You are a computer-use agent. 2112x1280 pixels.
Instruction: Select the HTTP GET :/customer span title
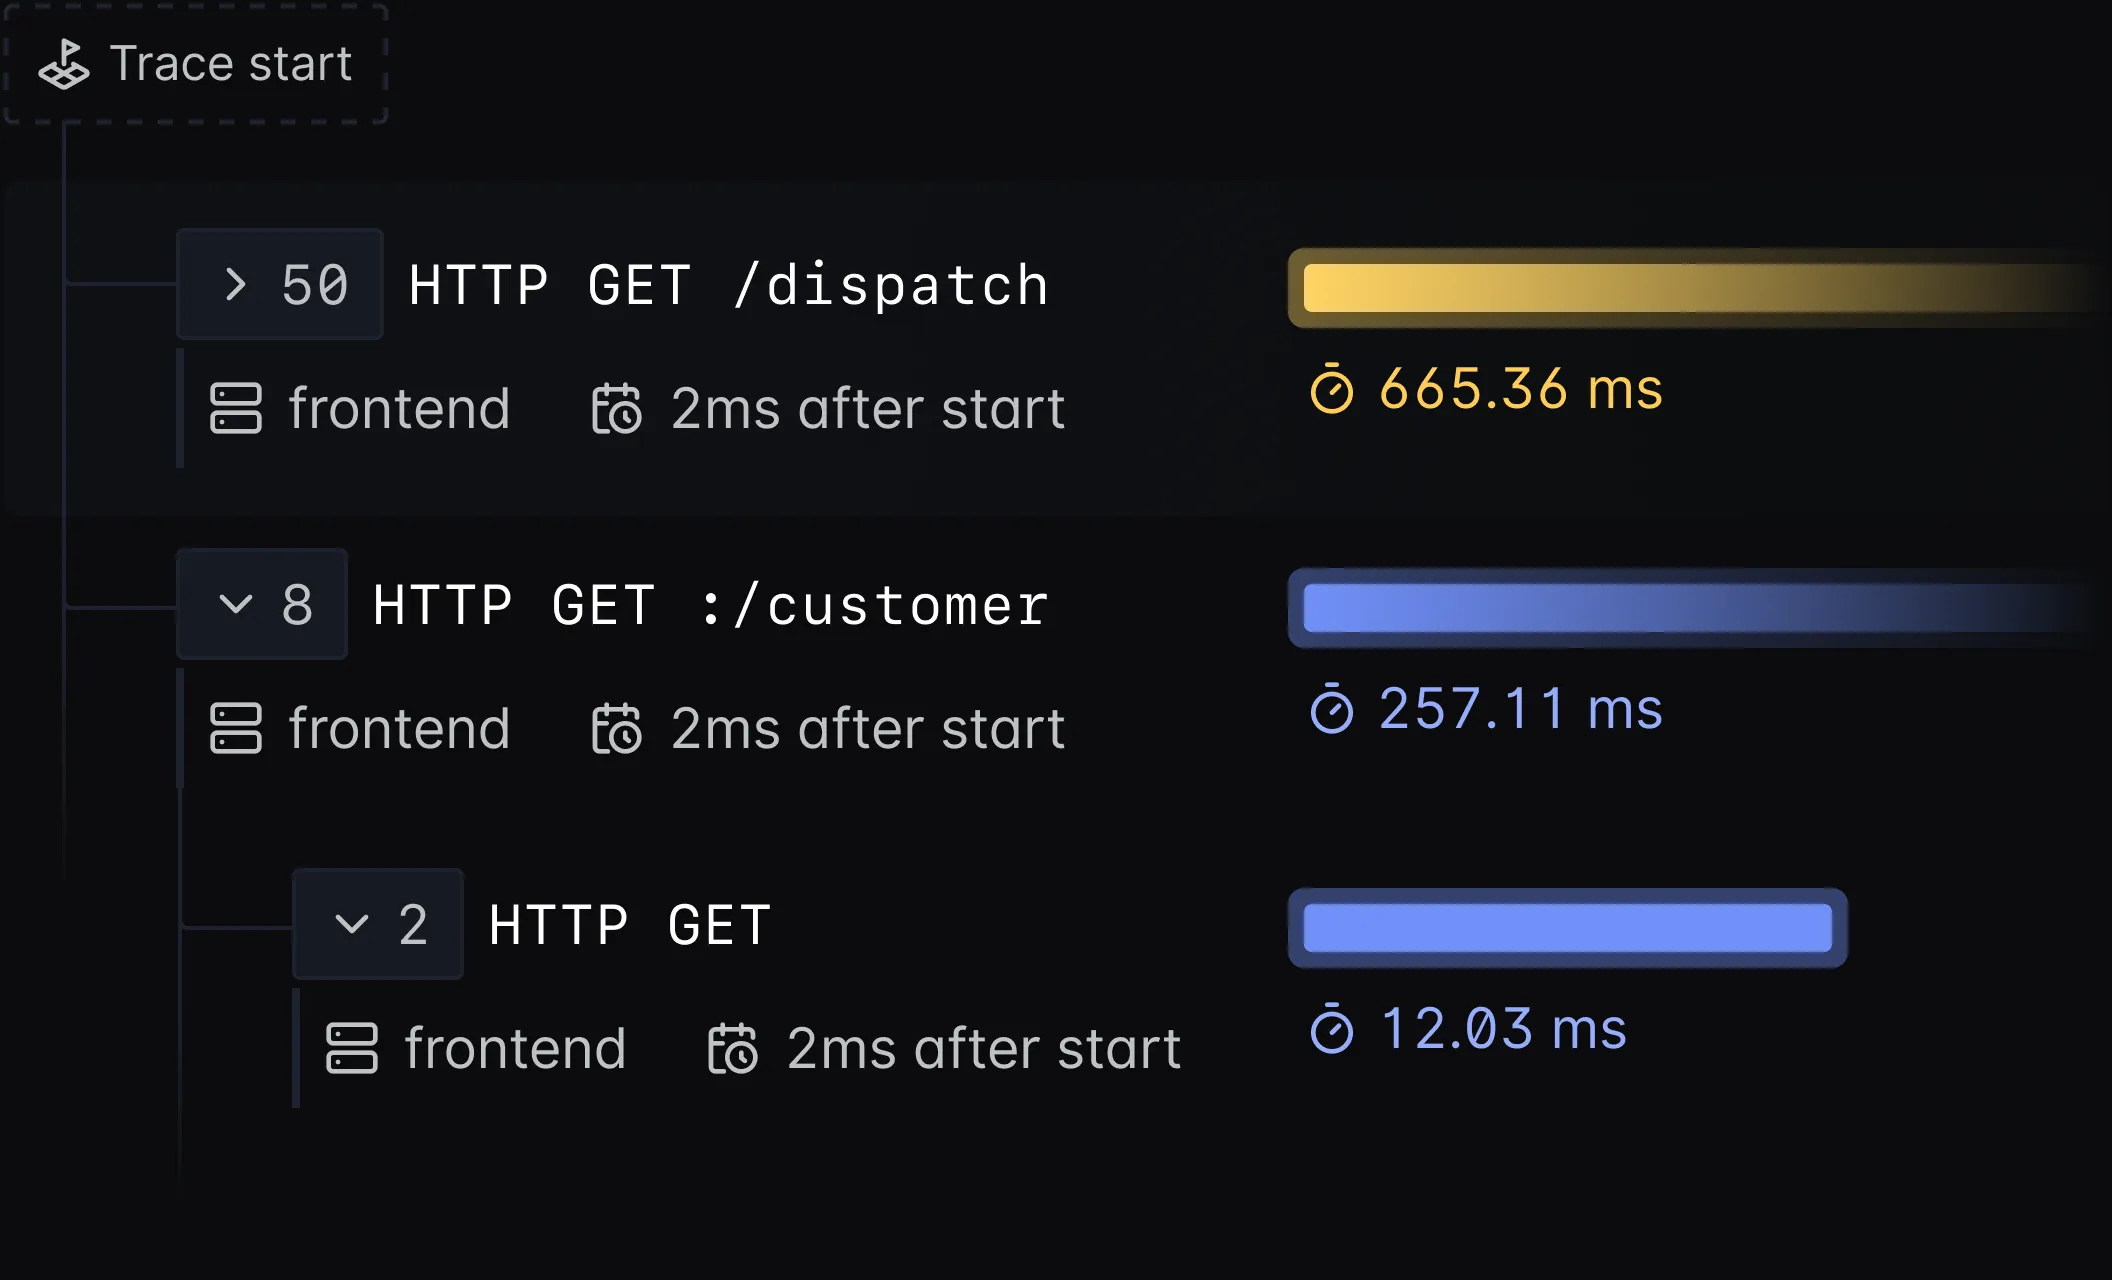(x=710, y=605)
